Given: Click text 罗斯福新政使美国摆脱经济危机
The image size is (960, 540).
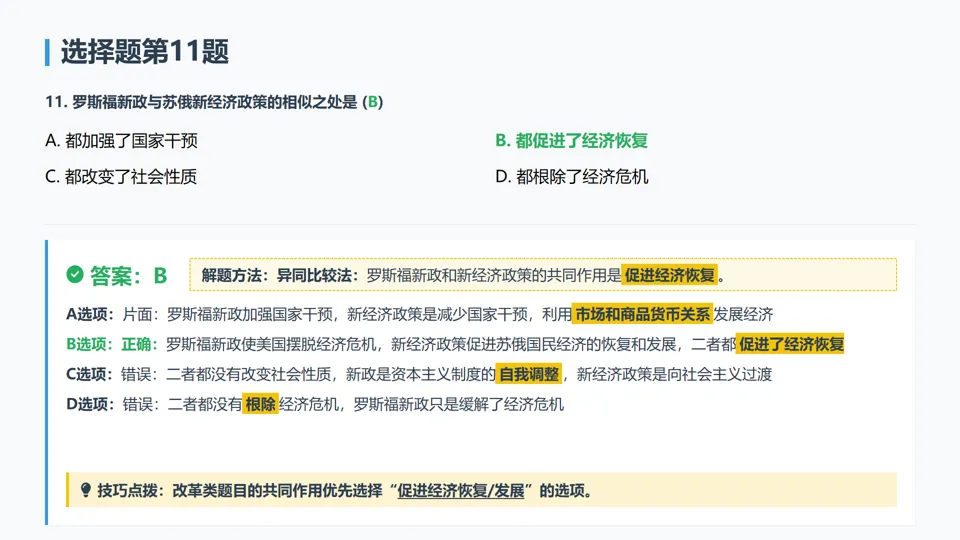Looking at the screenshot, I should pos(271,344).
